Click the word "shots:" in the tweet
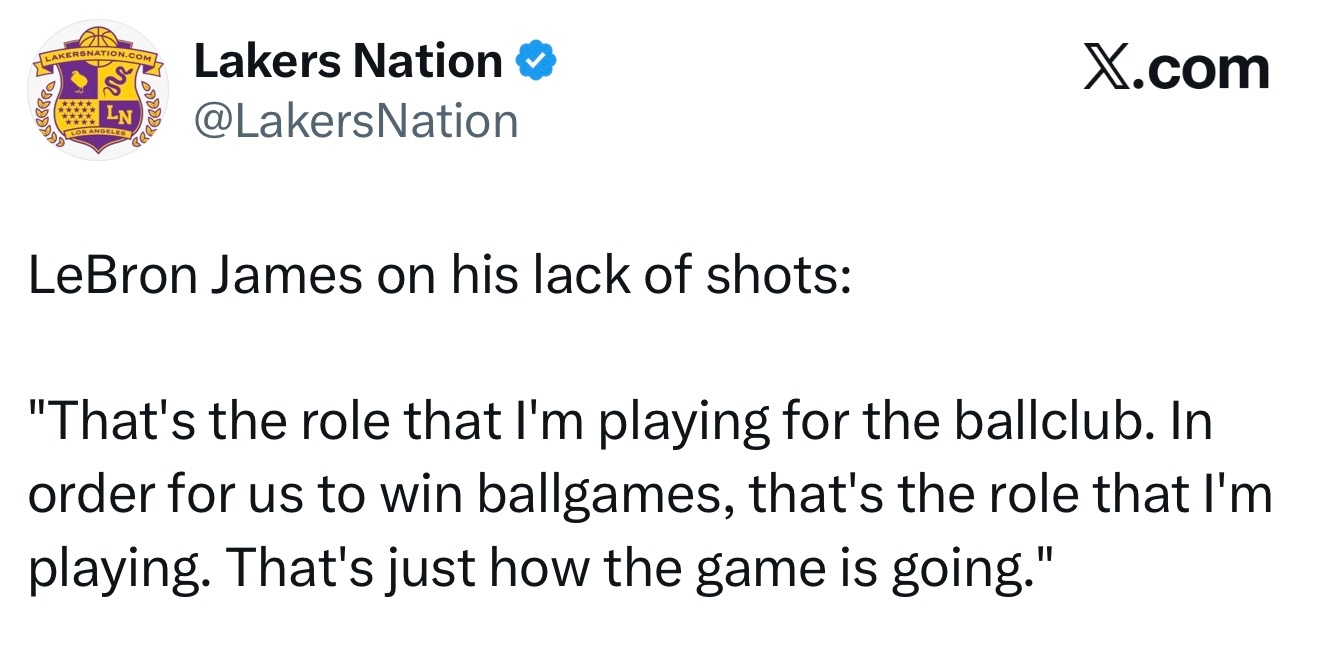 pos(779,276)
